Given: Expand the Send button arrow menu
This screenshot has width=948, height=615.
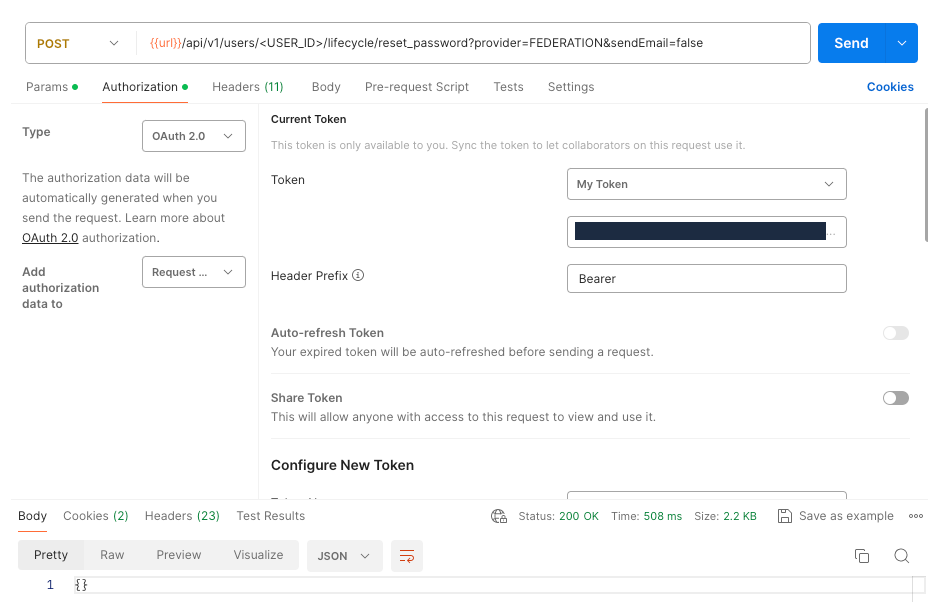Looking at the screenshot, I should [902, 43].
